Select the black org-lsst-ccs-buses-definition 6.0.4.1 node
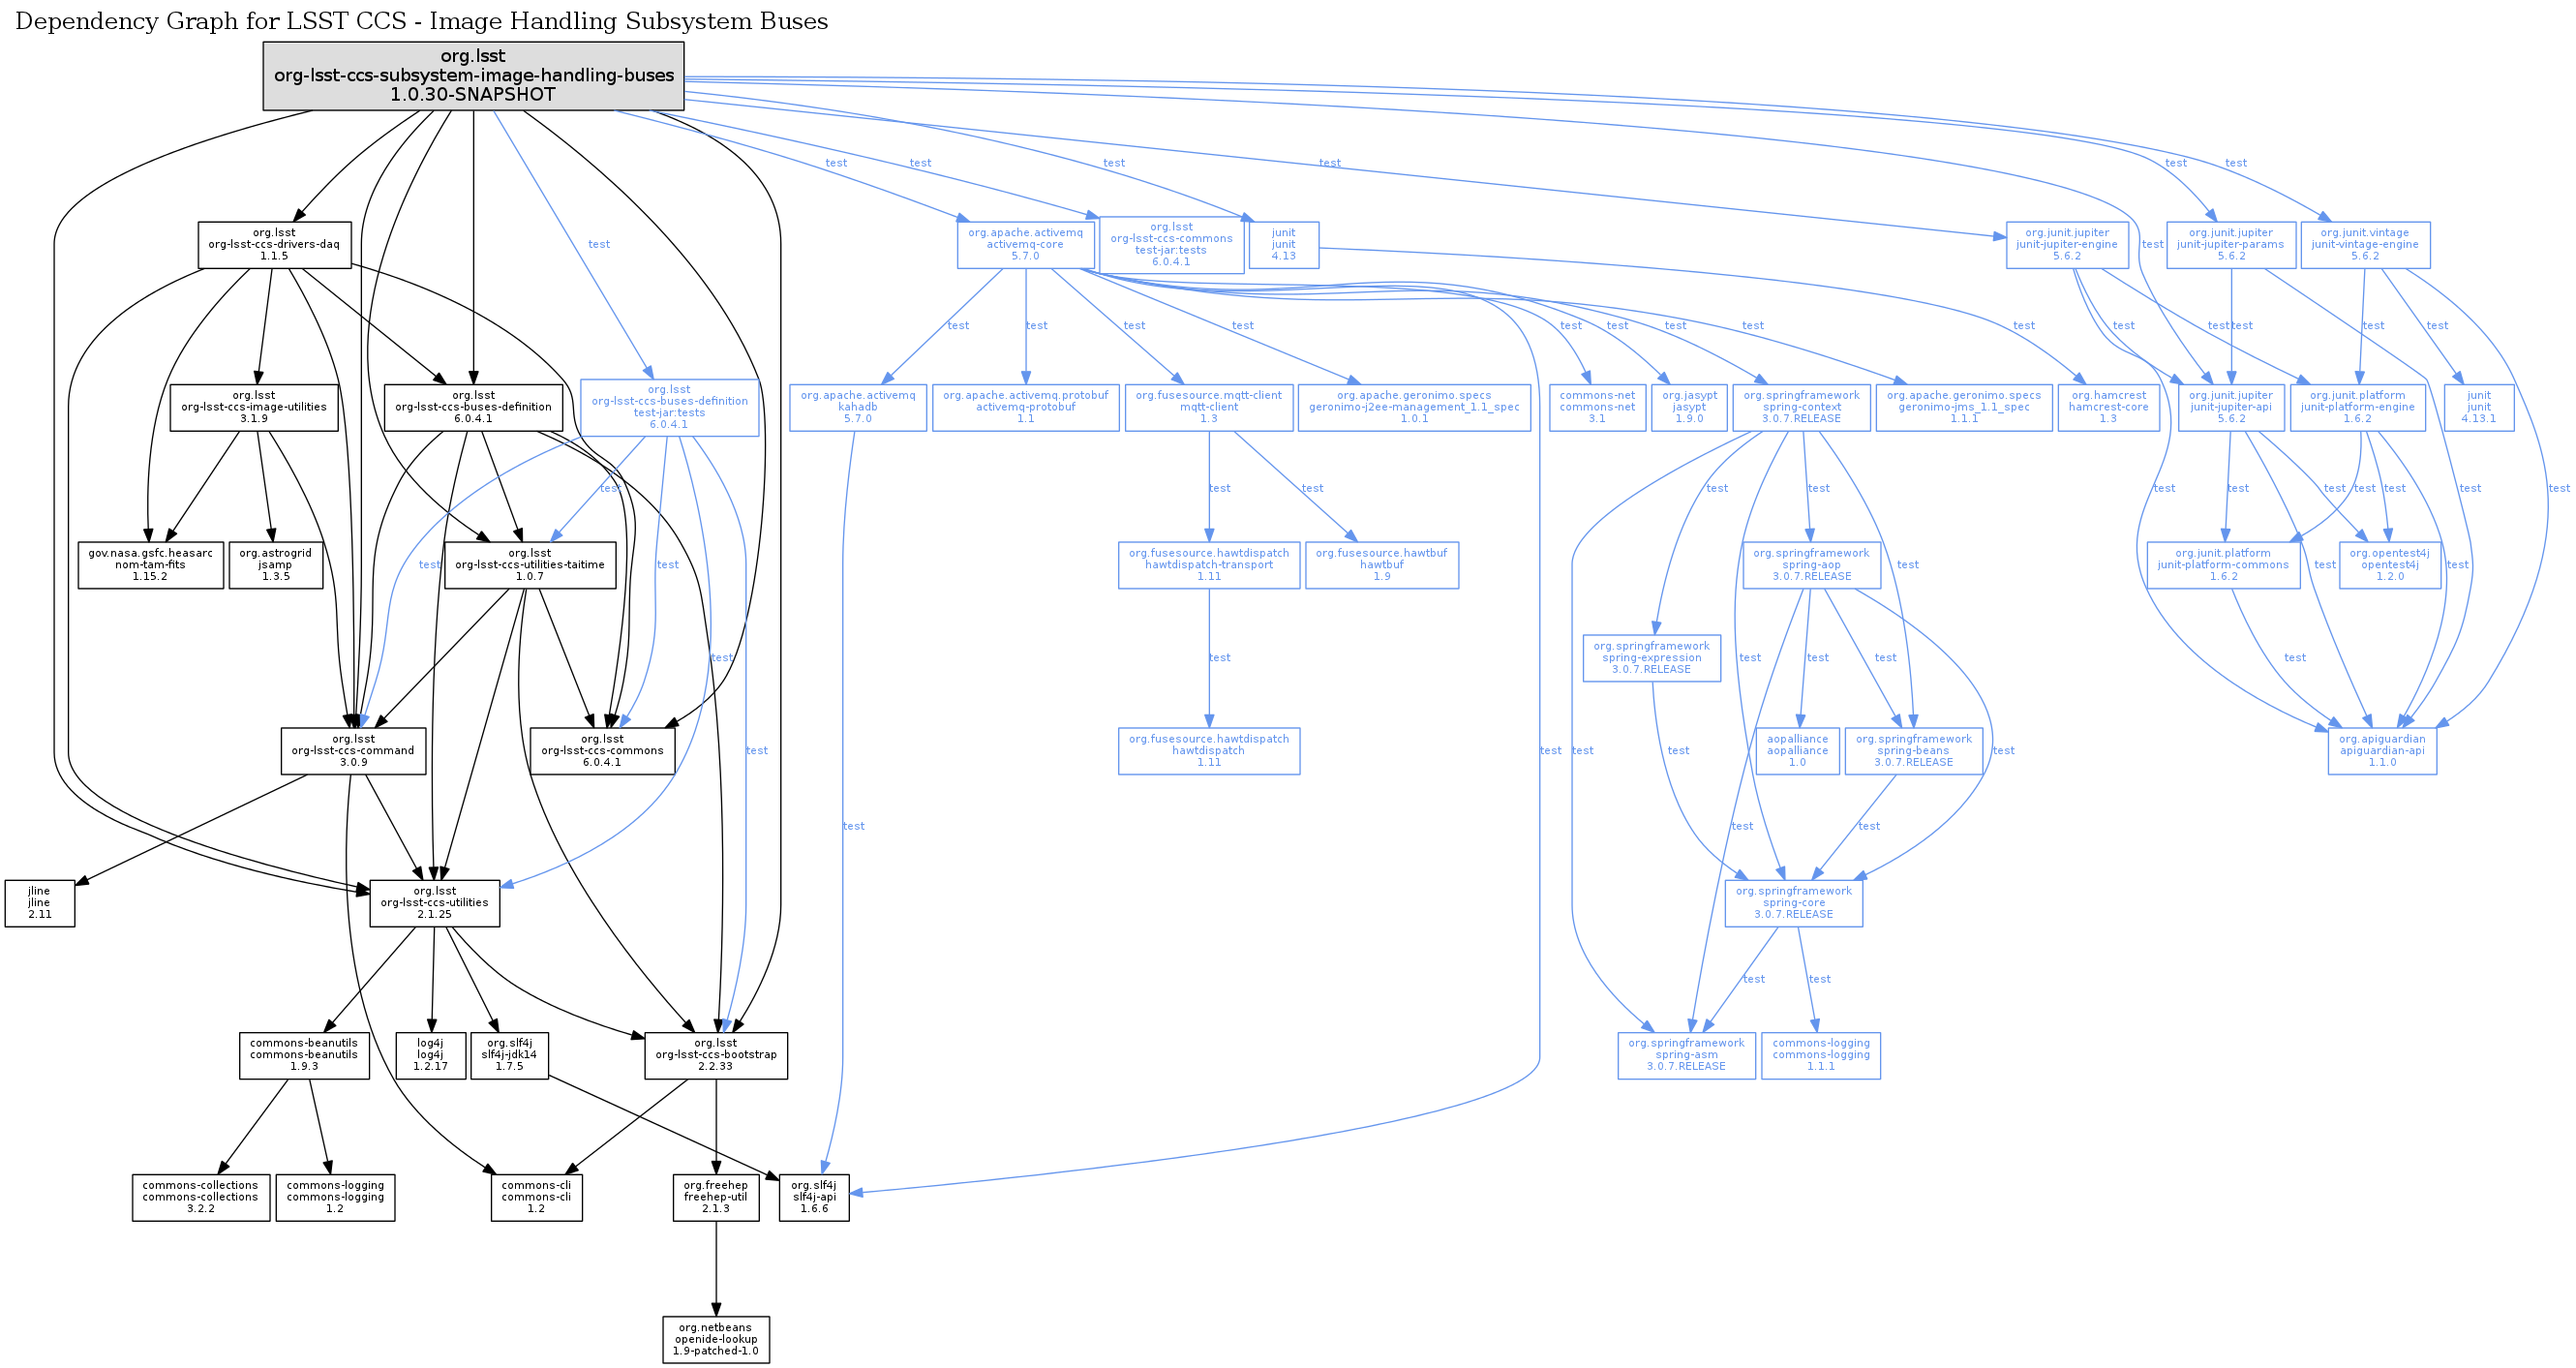The image size is (2576, 1368). point(473,408)
